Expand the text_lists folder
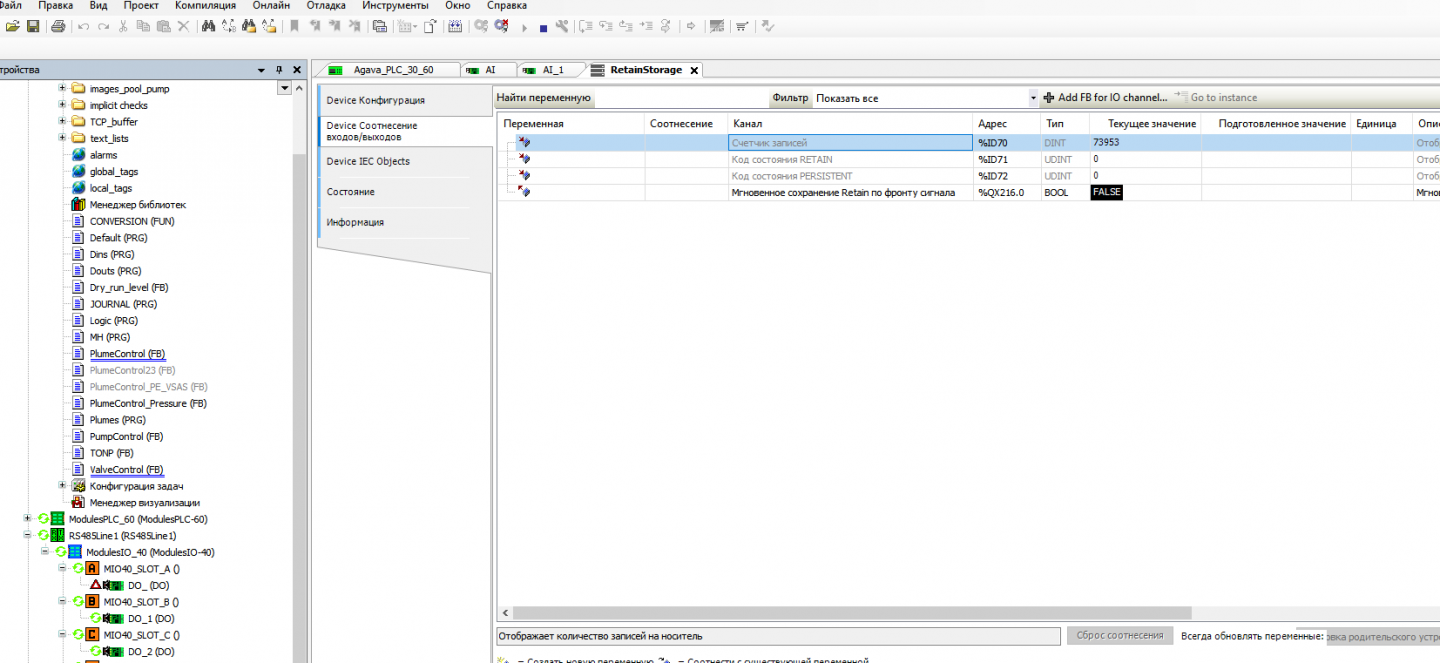1440x663 pixels. tap(63, 138)
